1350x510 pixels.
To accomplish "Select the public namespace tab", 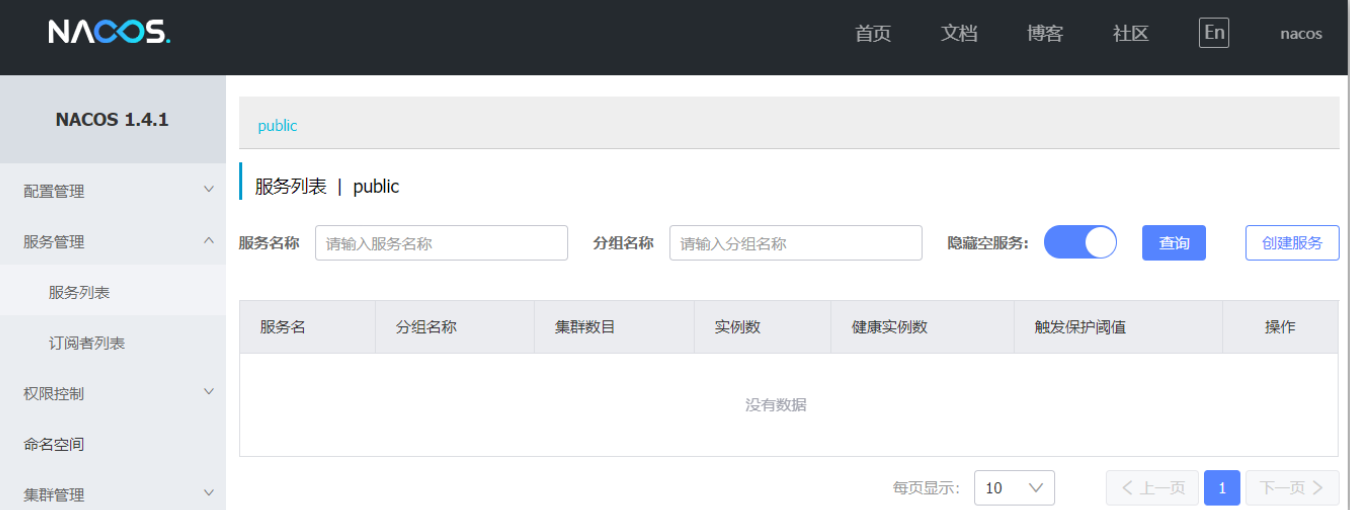I will (277, 126).
